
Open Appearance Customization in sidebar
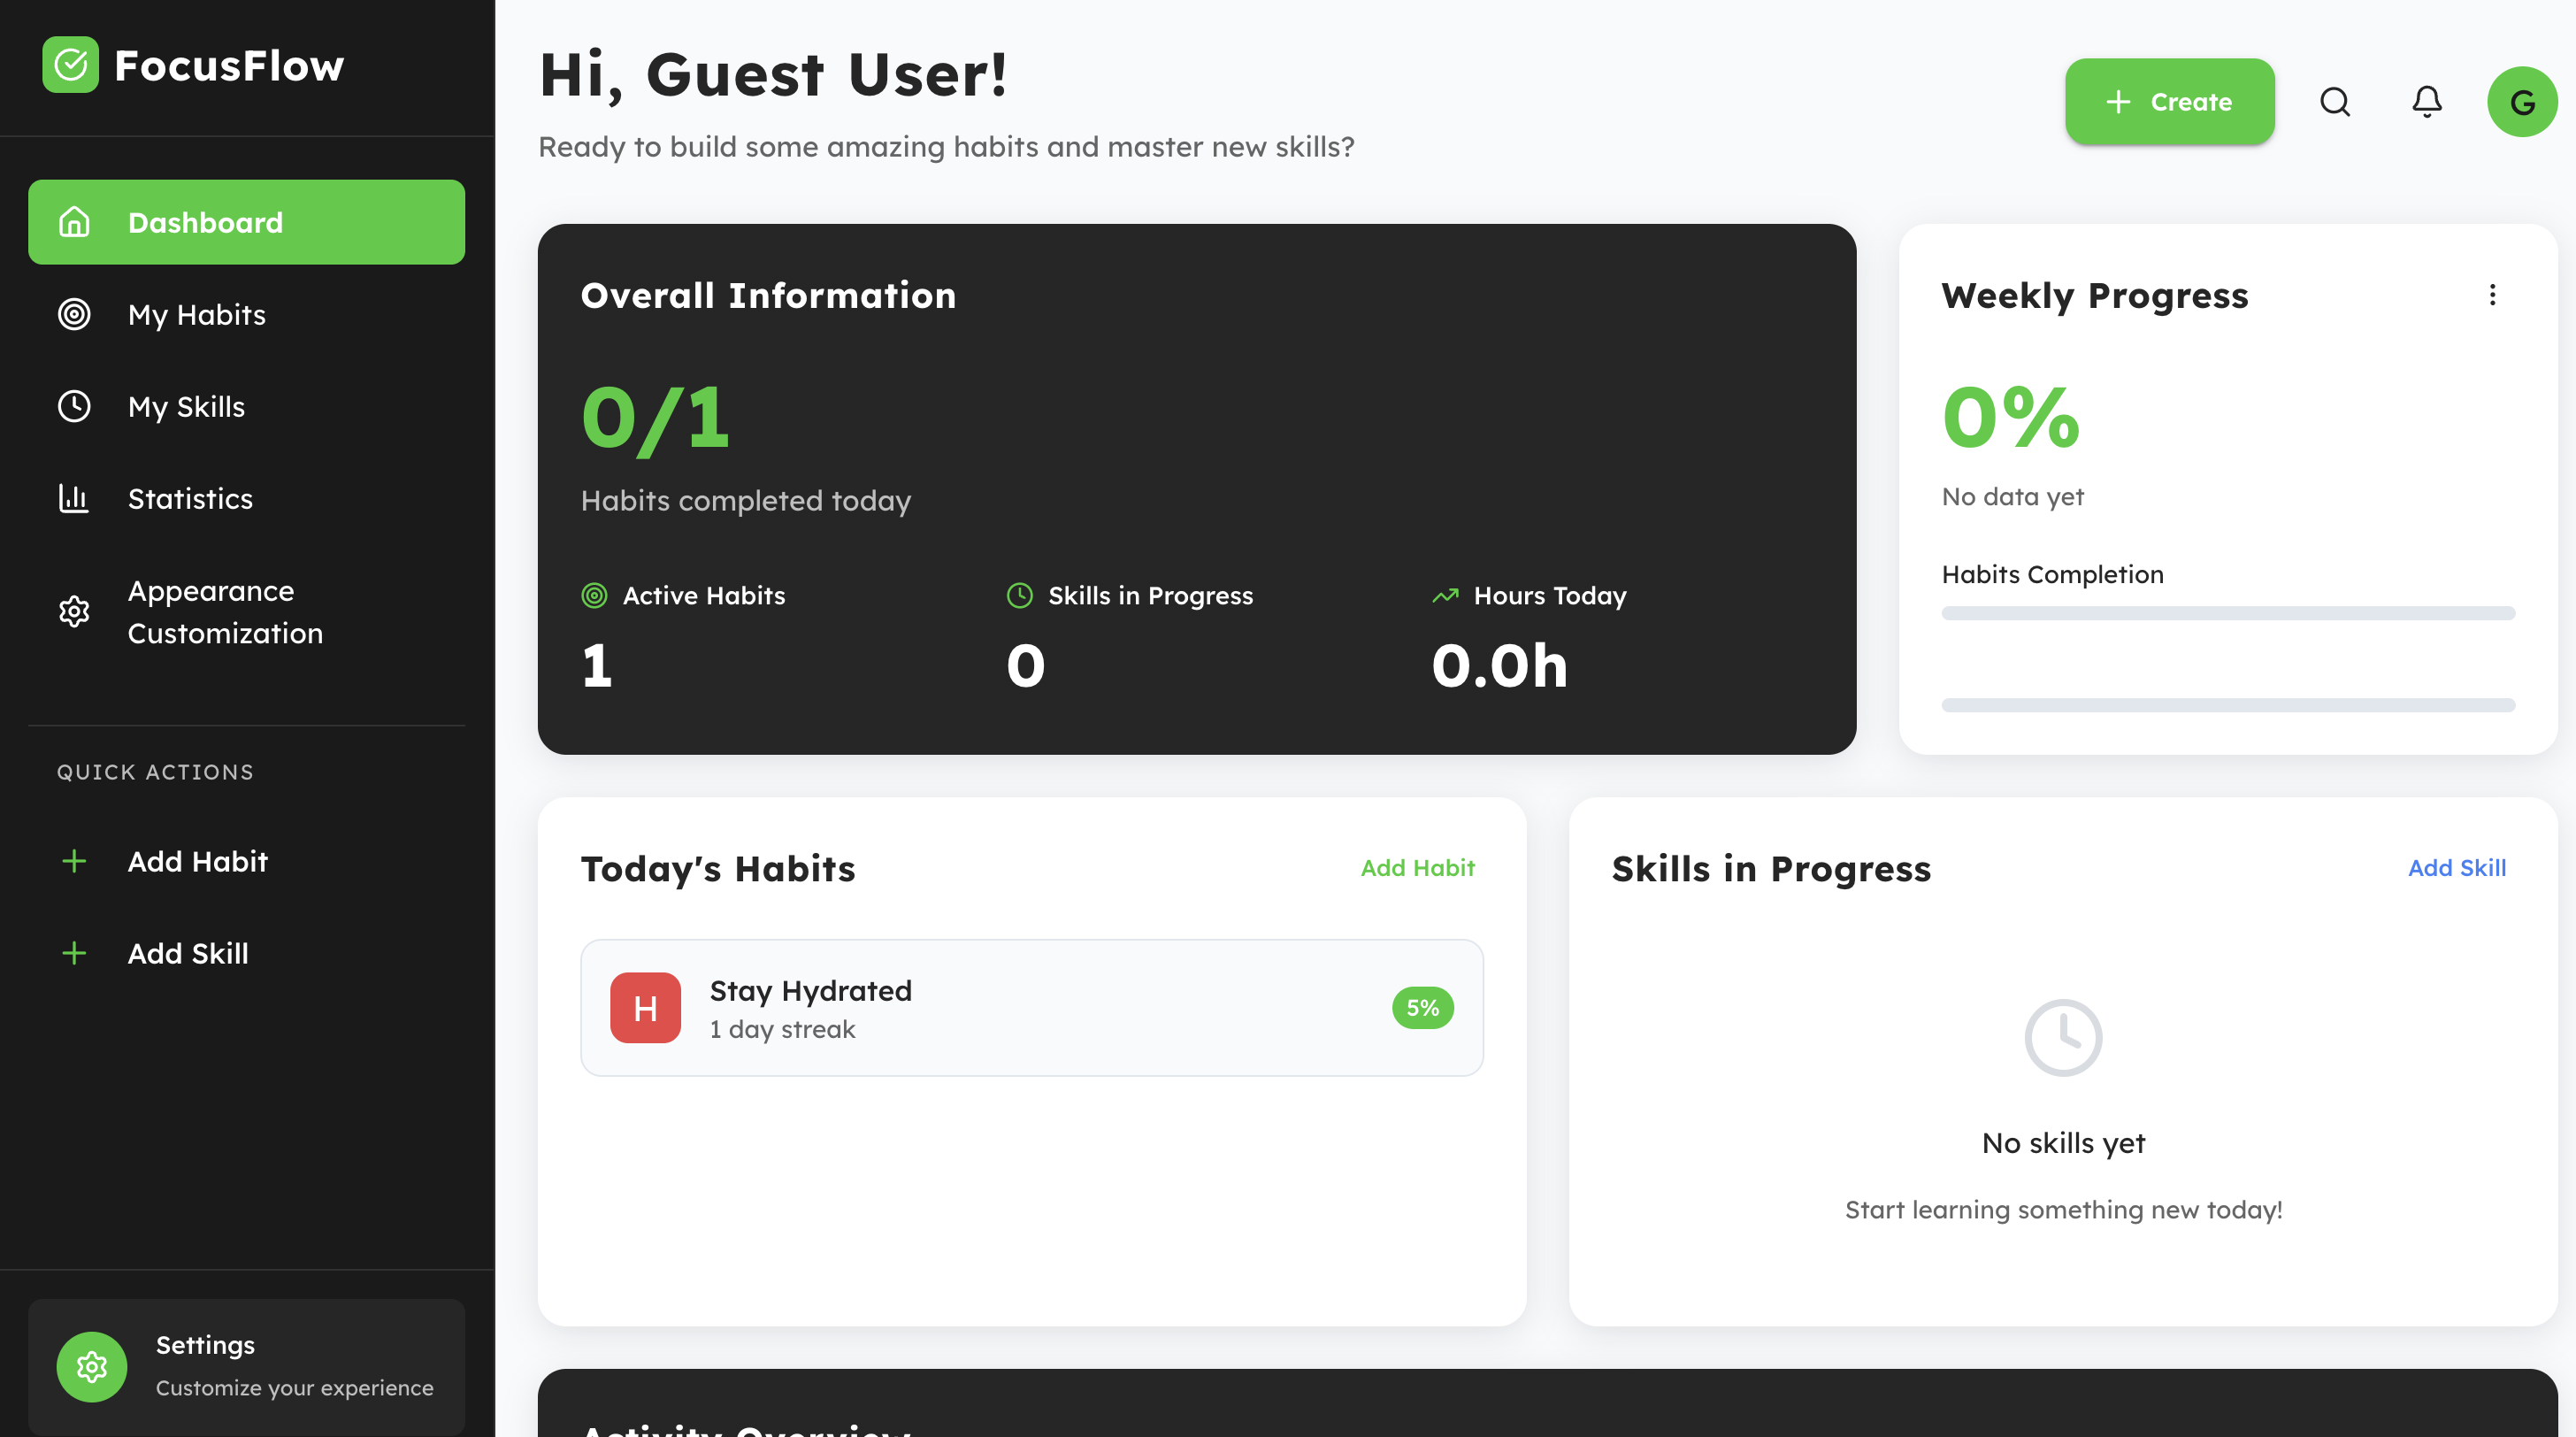coord(225,612)
